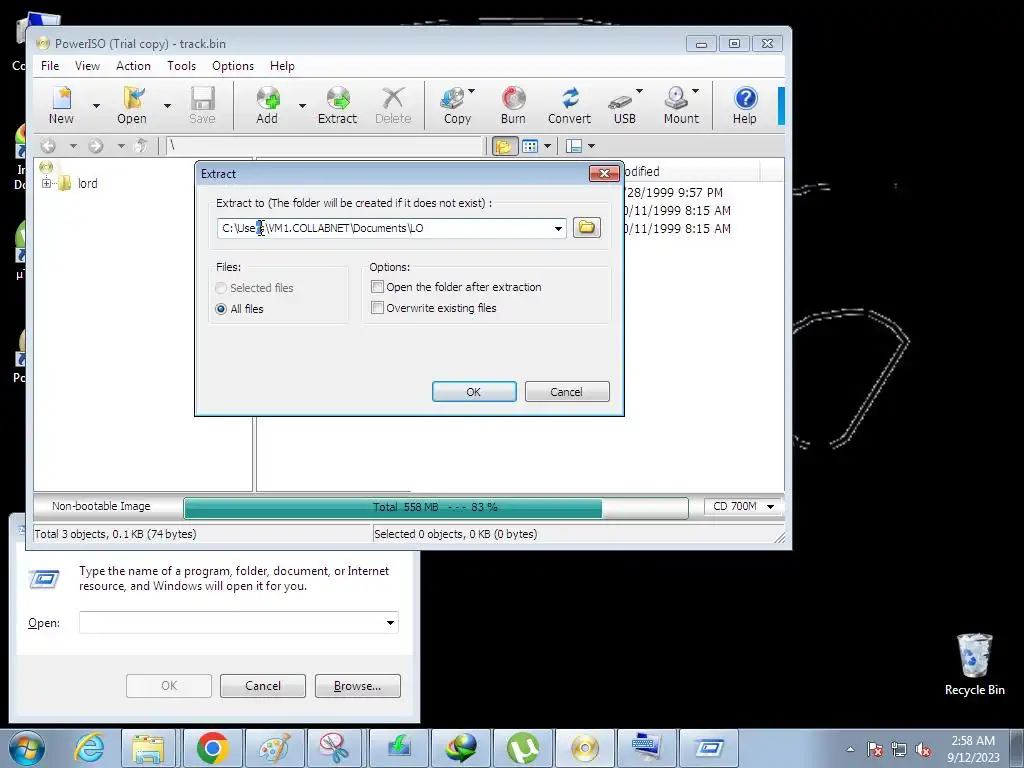The width and height of the screenshot is (1024, 768).
Task: Click the Back navigation arrow icon
Action: (49, 146)
